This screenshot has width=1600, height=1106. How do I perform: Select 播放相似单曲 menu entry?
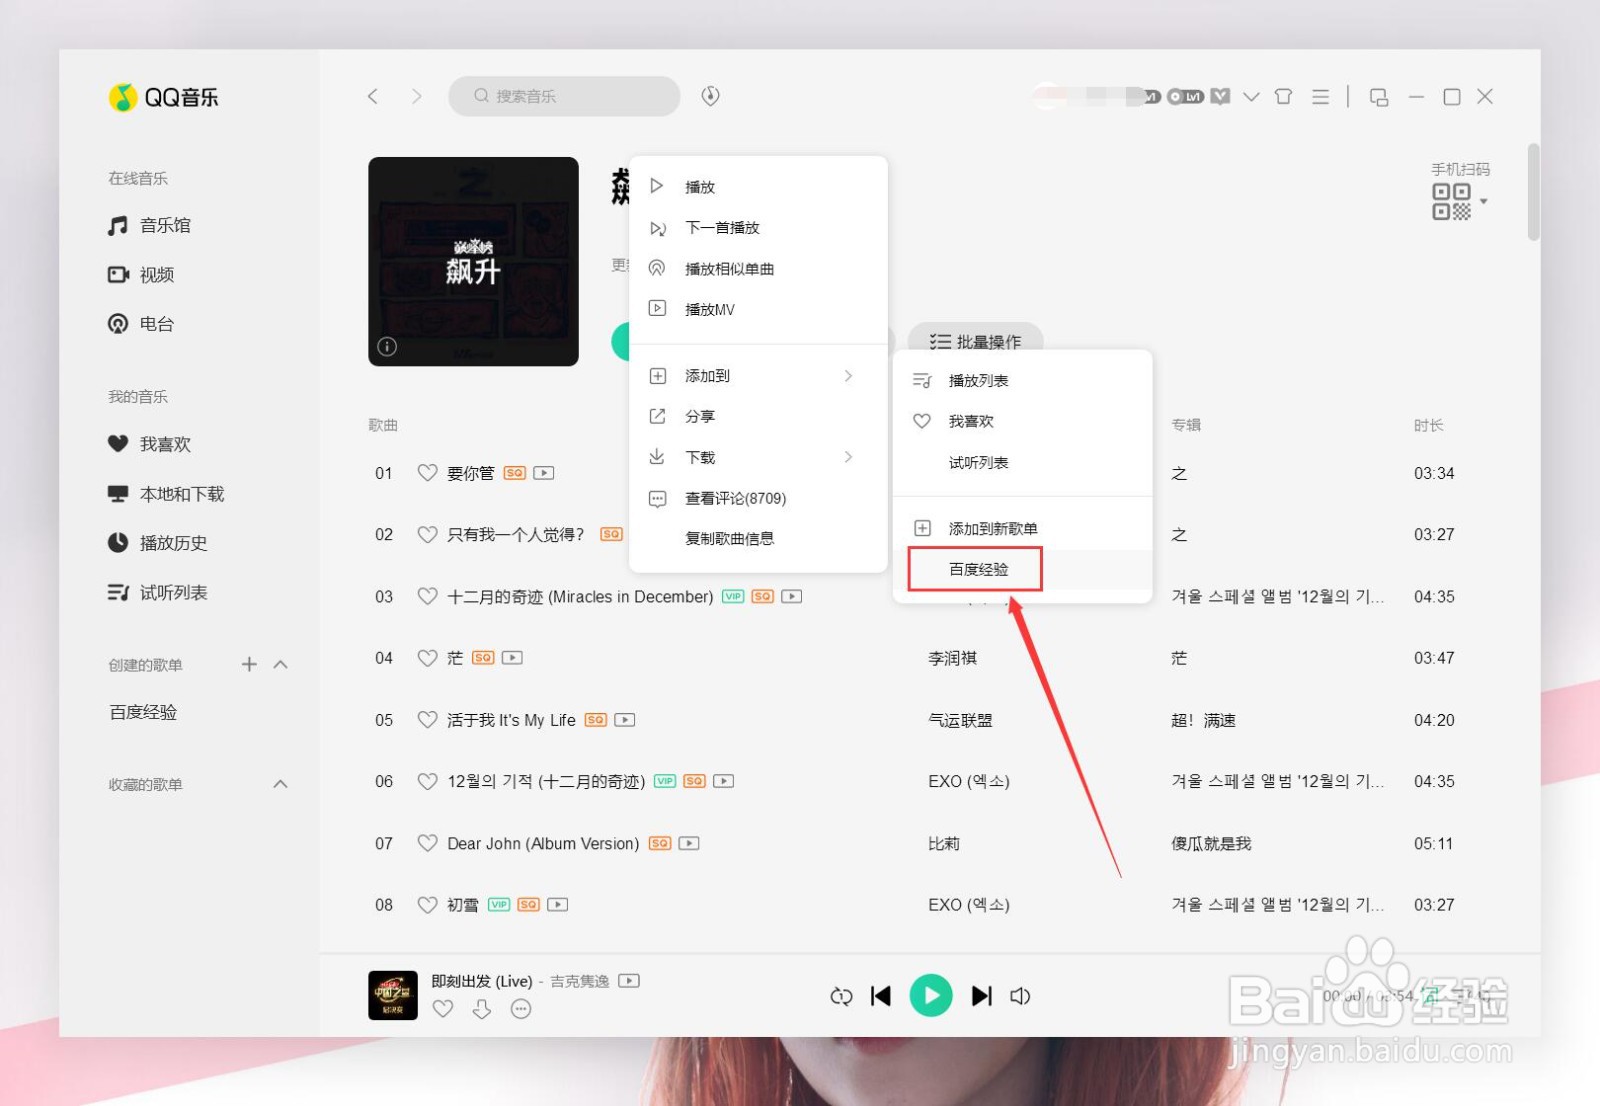(x=759, y=269)
